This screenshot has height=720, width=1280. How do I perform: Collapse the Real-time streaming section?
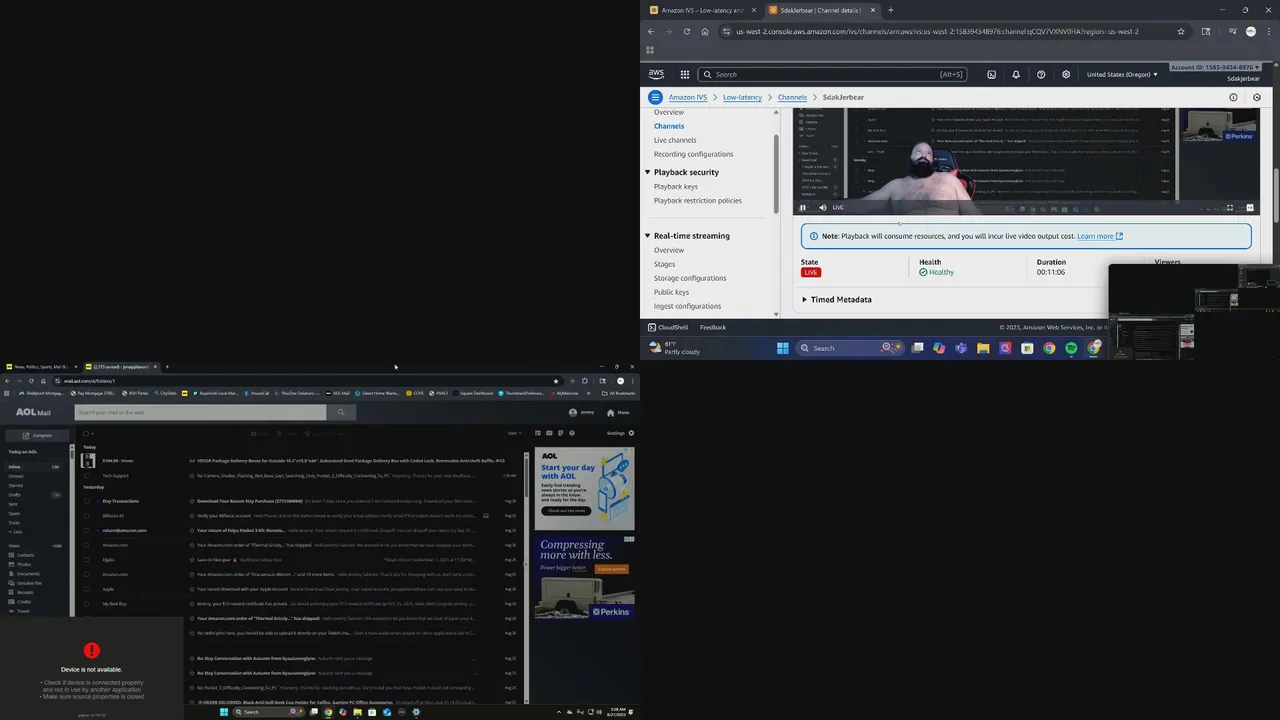[647, 236]
